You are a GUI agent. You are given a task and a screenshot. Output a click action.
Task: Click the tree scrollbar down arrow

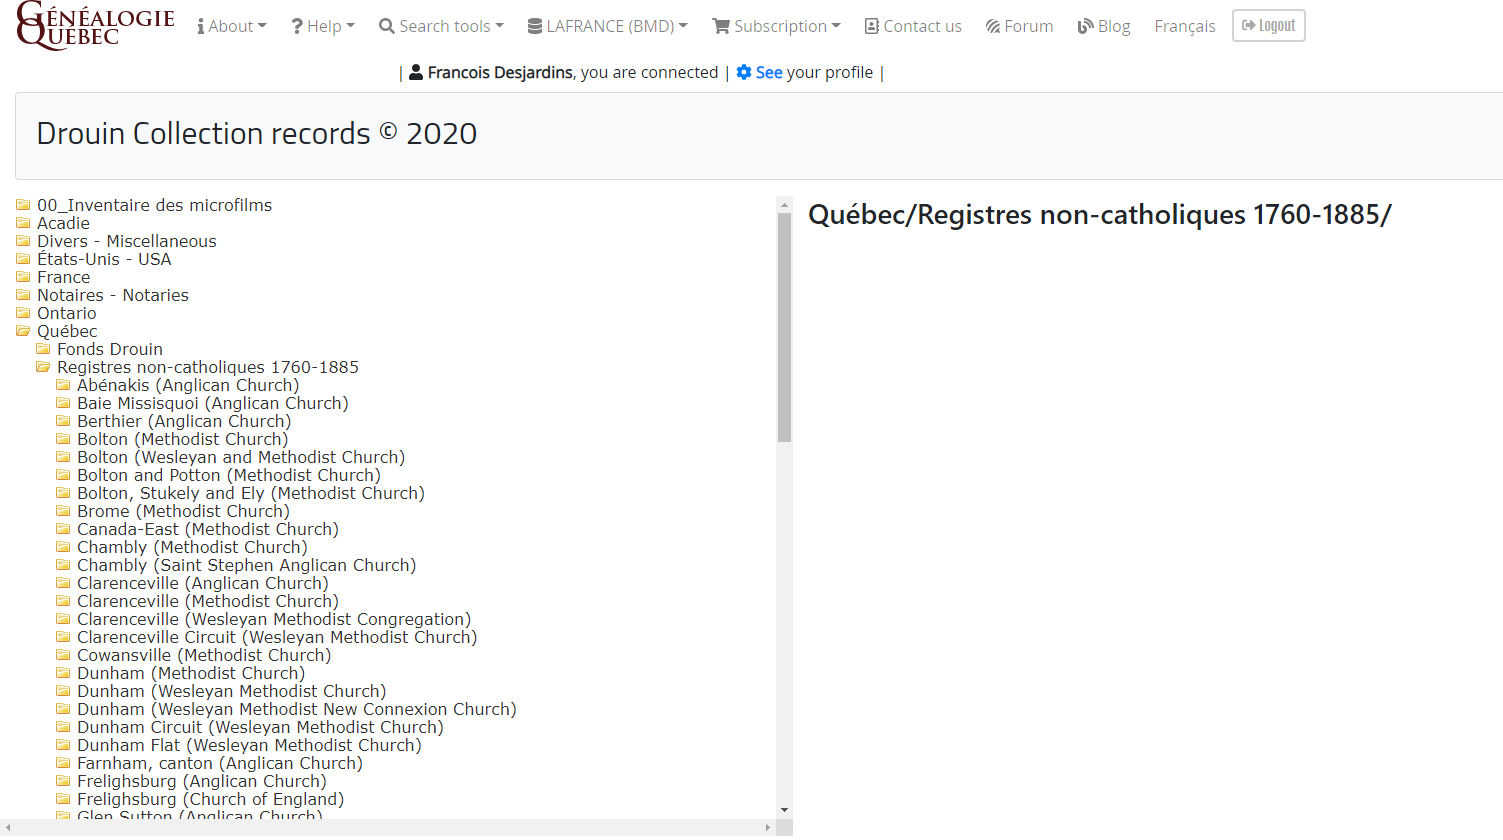click(x=784, y=810)
